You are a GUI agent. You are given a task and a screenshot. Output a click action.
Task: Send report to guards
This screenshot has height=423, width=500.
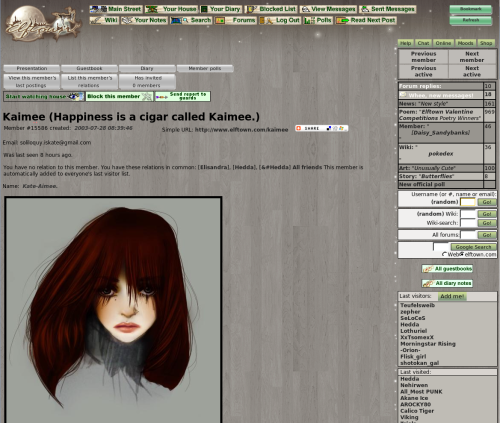183,97
